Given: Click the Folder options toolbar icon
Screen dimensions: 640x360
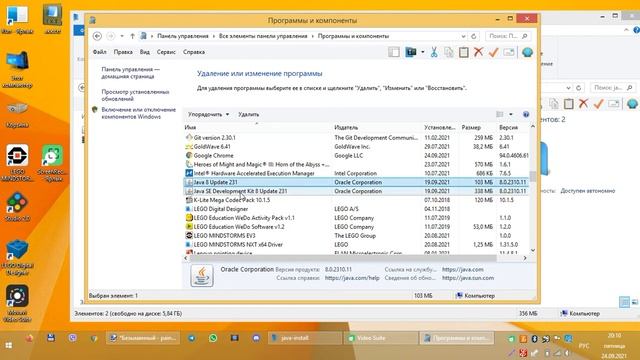Looking at the screenshot, I should pos(411,52).
